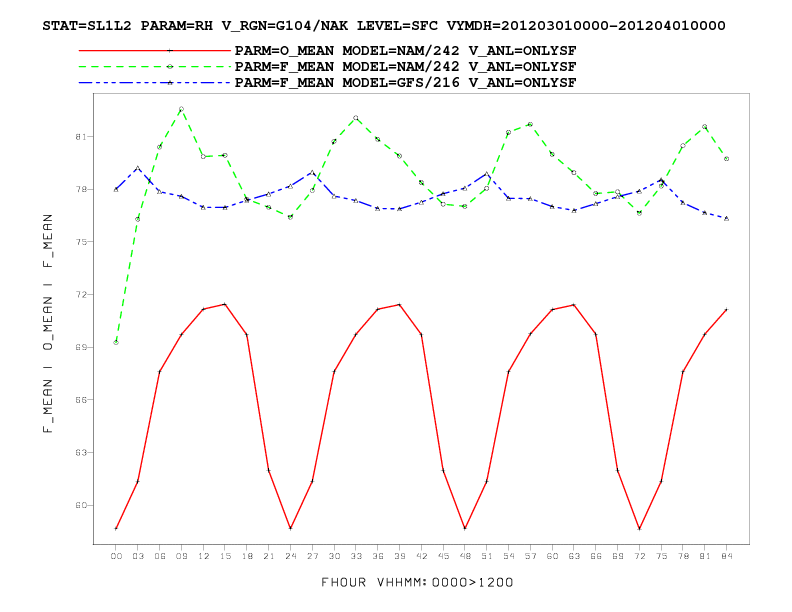
Task: Click x-axis tick label 15
Action: coord(225,556)
